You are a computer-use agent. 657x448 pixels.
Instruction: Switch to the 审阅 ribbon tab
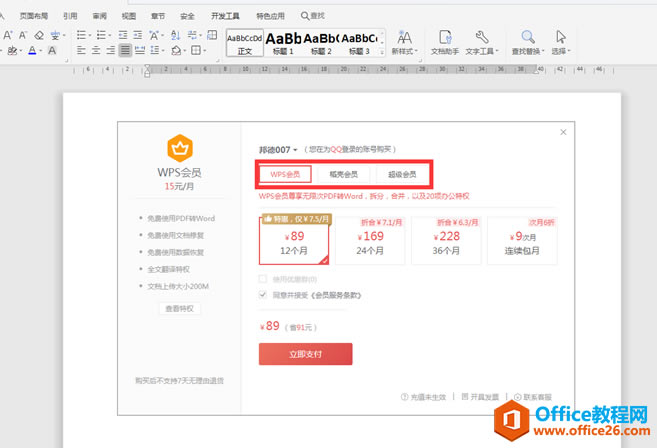tap(99, 16)
